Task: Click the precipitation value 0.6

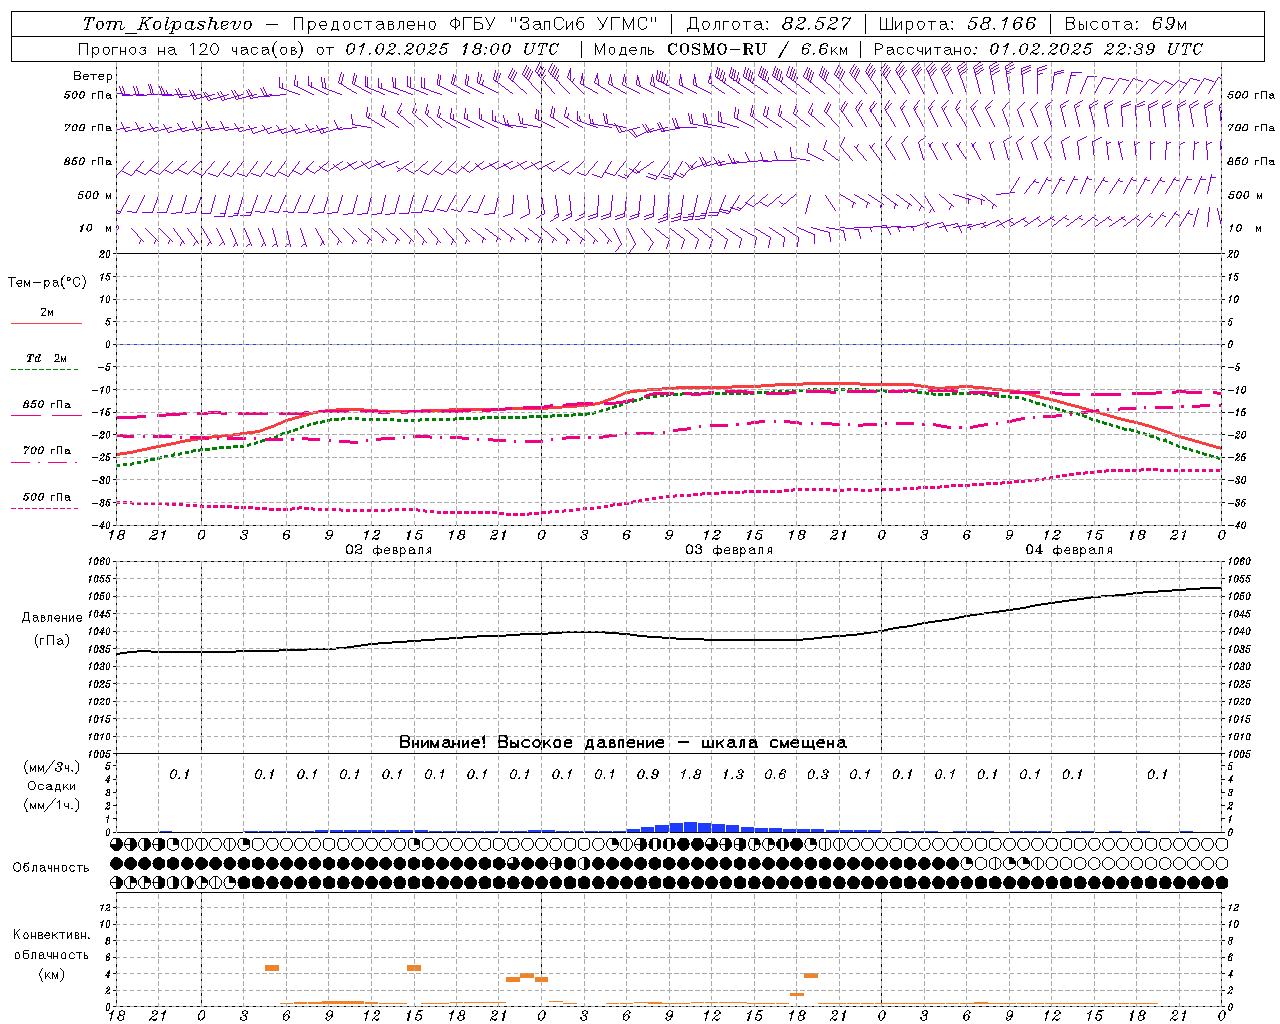Action: coord(775,774)
